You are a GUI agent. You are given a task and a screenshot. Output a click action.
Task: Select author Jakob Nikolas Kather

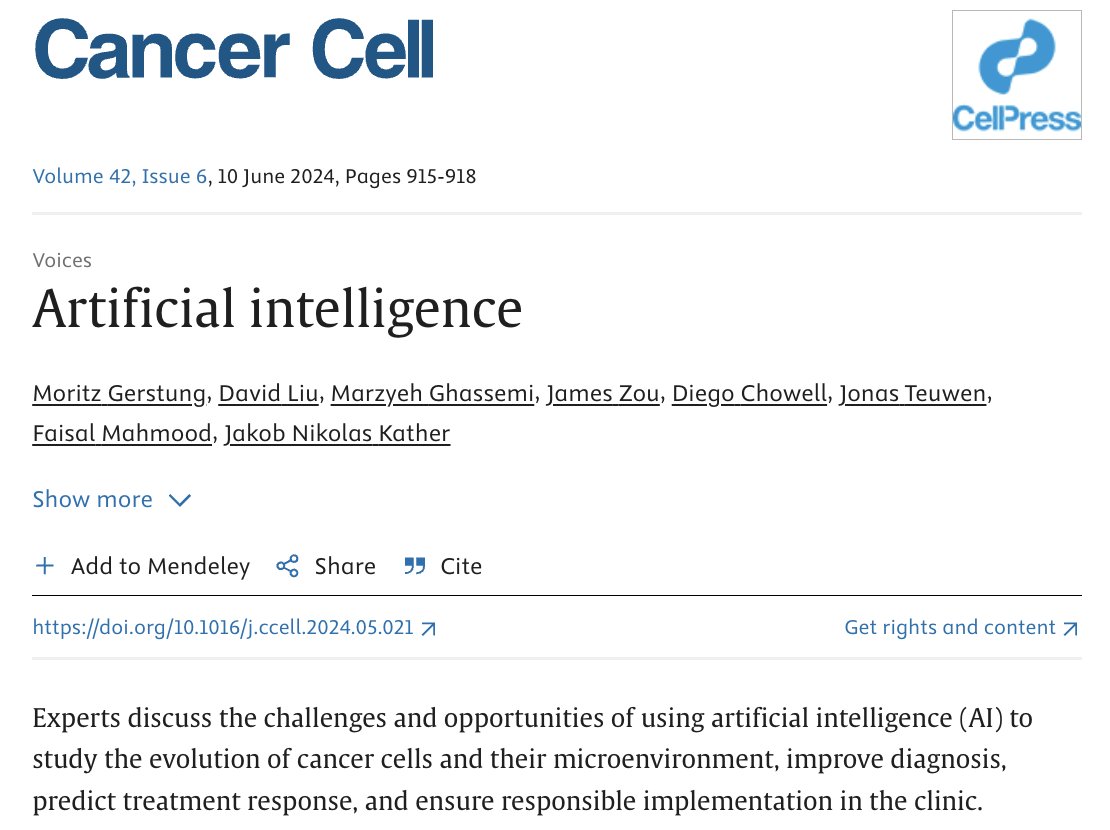[x=337, y=433]
